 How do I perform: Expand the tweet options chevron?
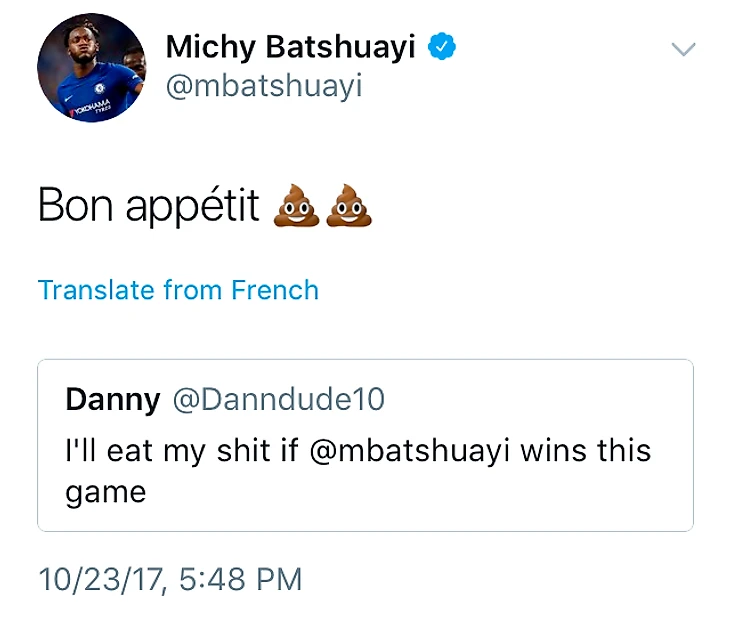pos(682,49)
